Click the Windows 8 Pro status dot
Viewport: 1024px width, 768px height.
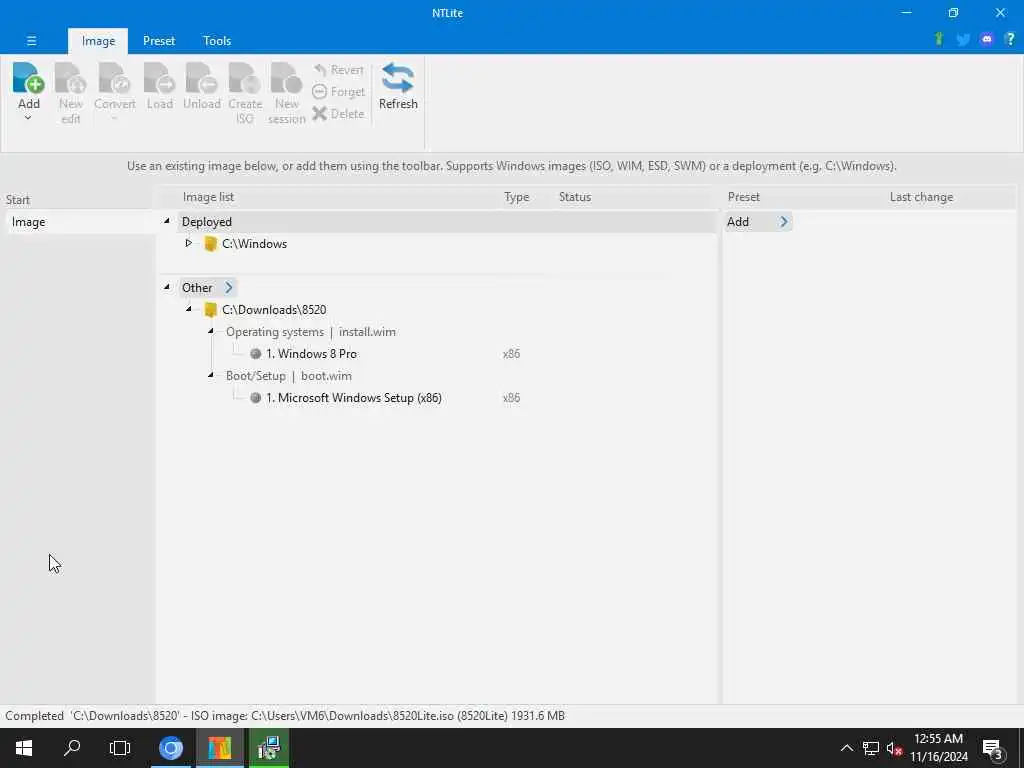pos(255,354)
